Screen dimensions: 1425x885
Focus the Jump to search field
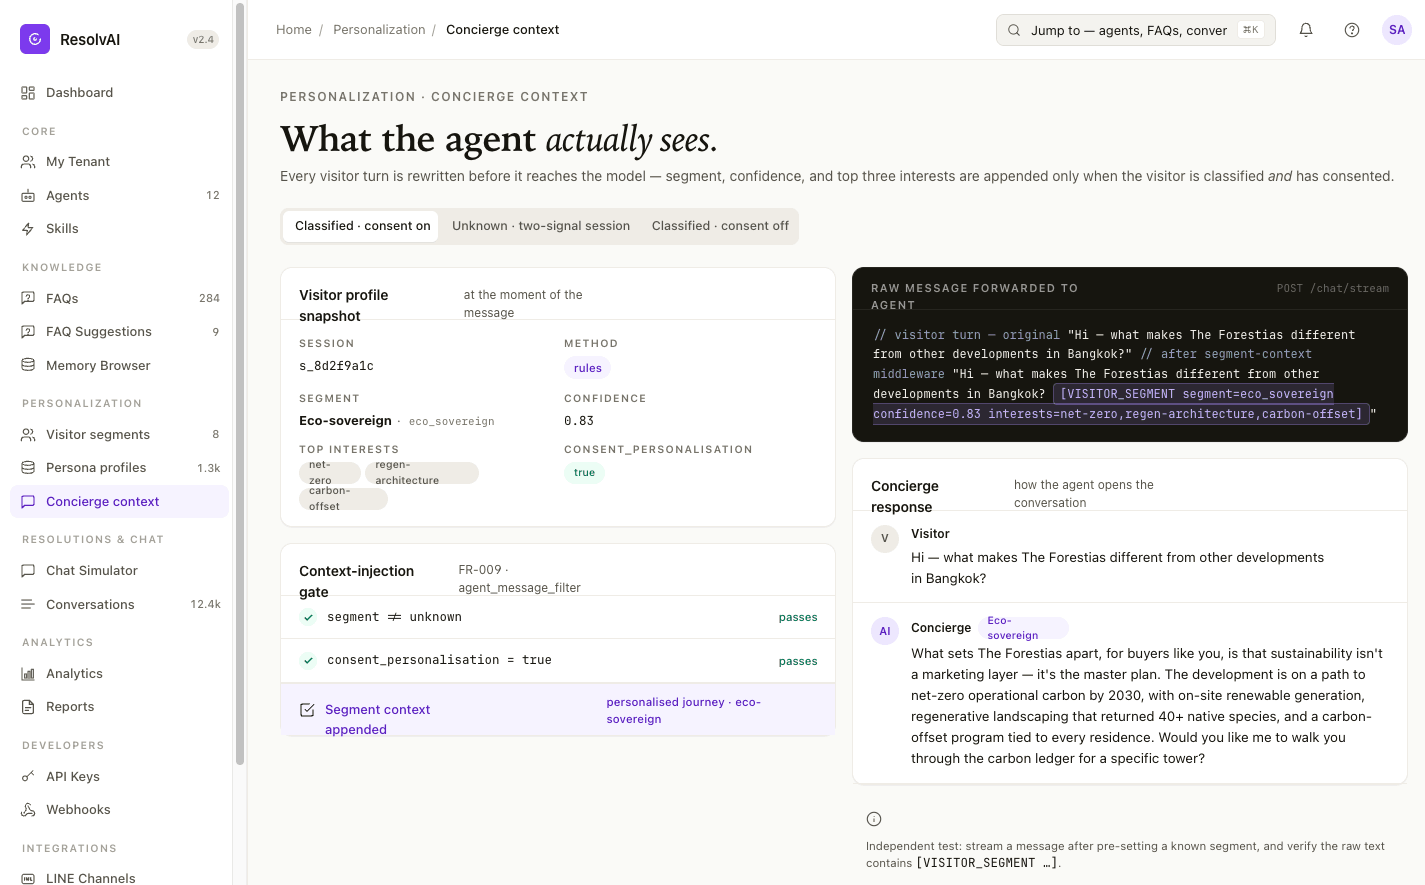[1136, 30]
